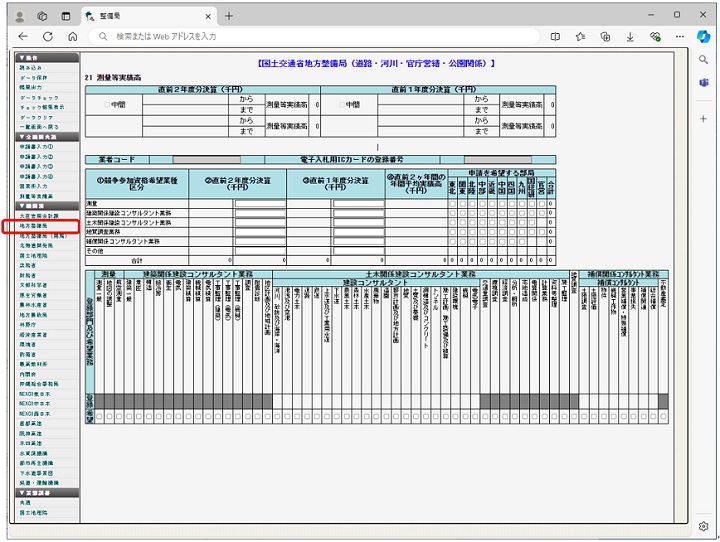The image size is (720, 542).
Task: Open the Downloads icon
Action: click(x=630, y=36)
